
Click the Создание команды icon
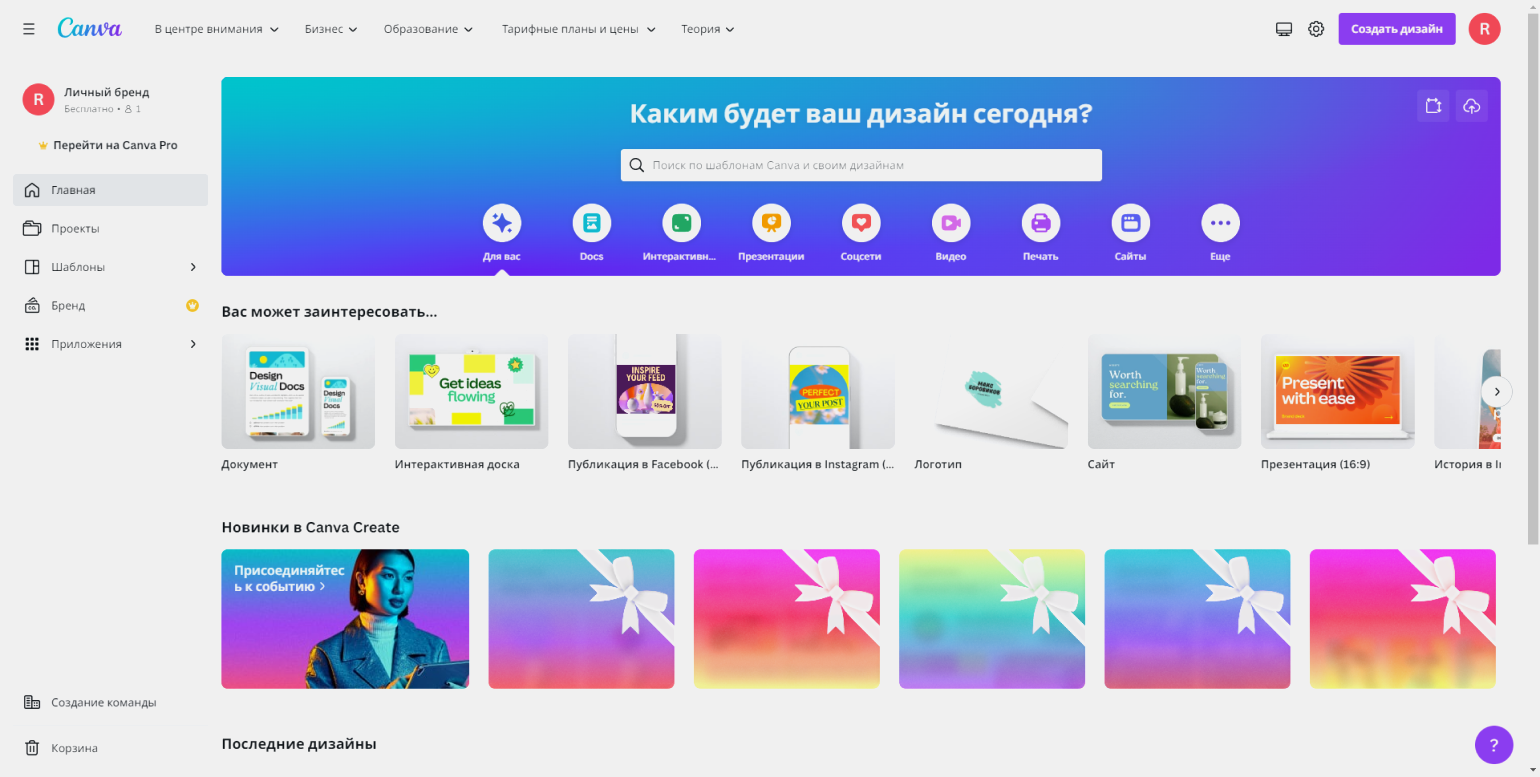[32, 702]
